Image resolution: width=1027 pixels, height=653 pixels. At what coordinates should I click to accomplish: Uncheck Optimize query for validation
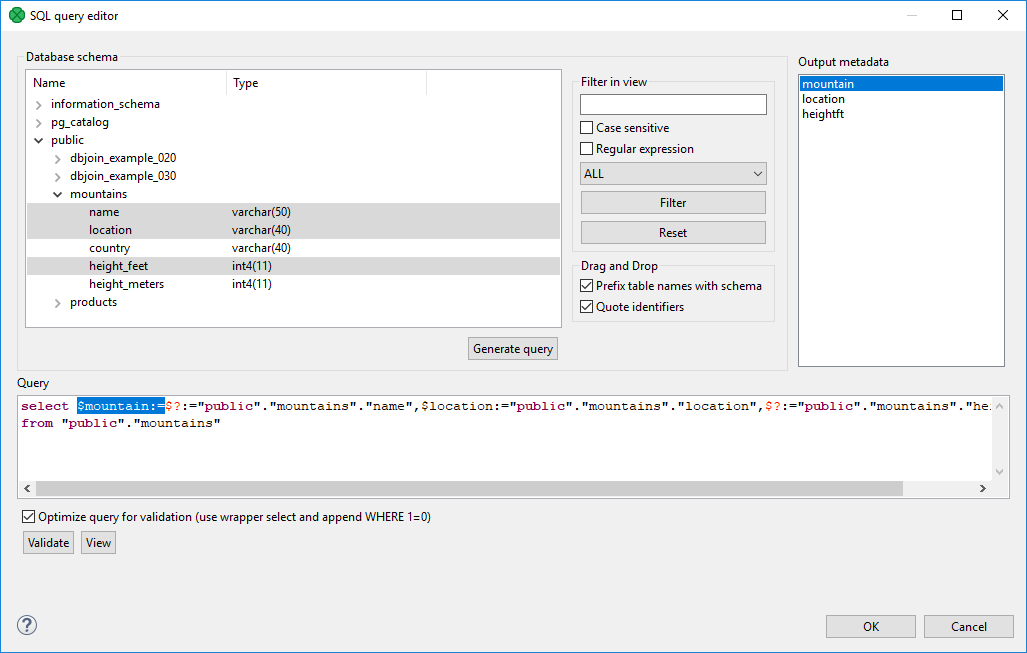pyautogui.click(x=29, y=517)
